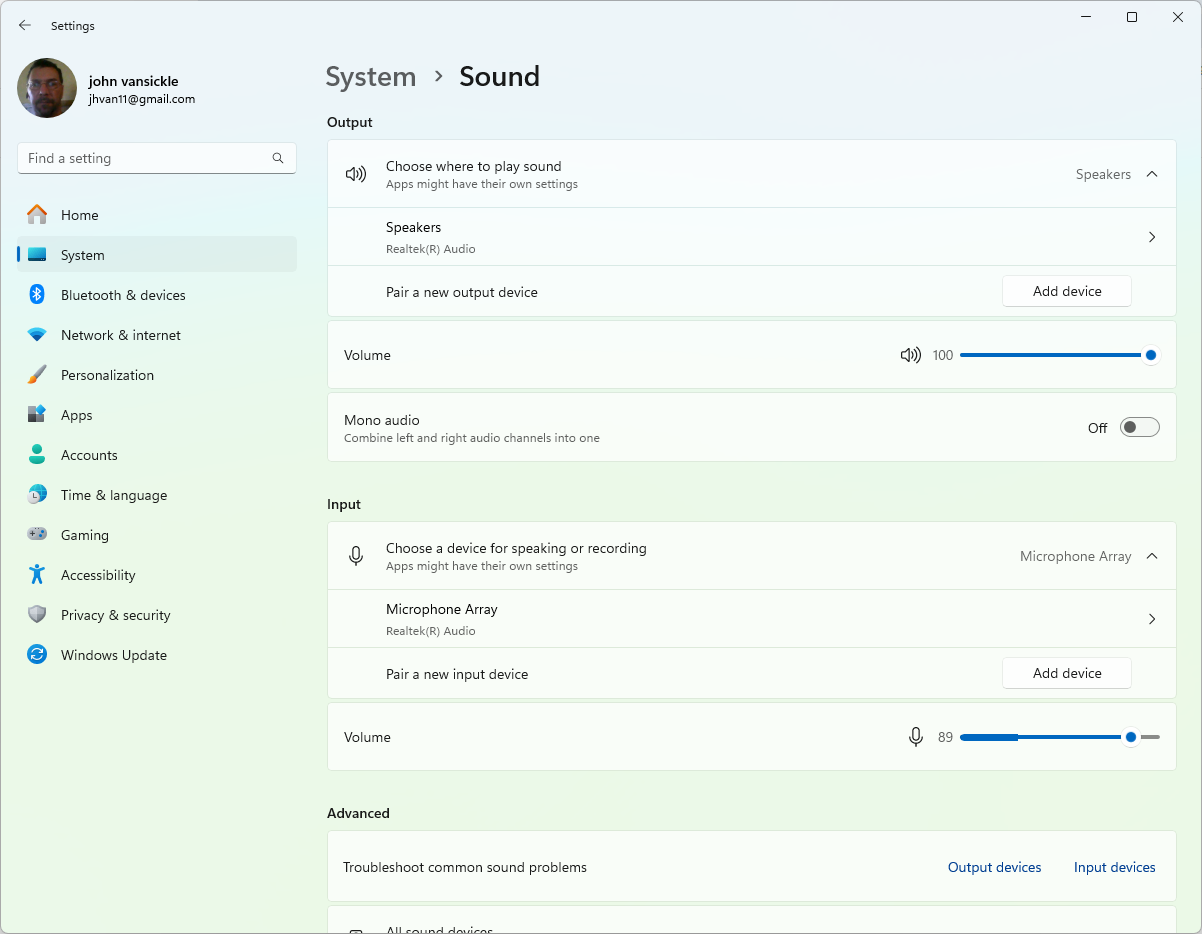Click the System monitor icon in sidebar

tap(37, 255)
